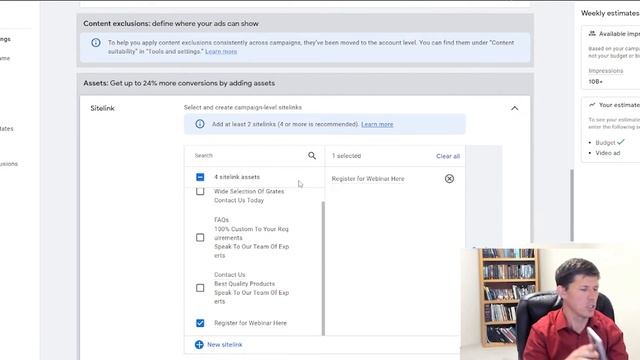Click the plus icon next to New sitelink
This screenshot has height=360, width=640.
click(199, 344)
